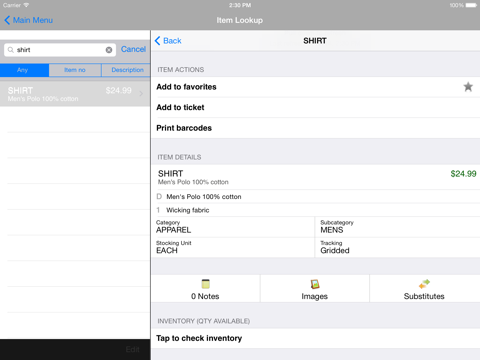The image size is (480, 360).
Task: Cancel the item search
Action: 133,49
